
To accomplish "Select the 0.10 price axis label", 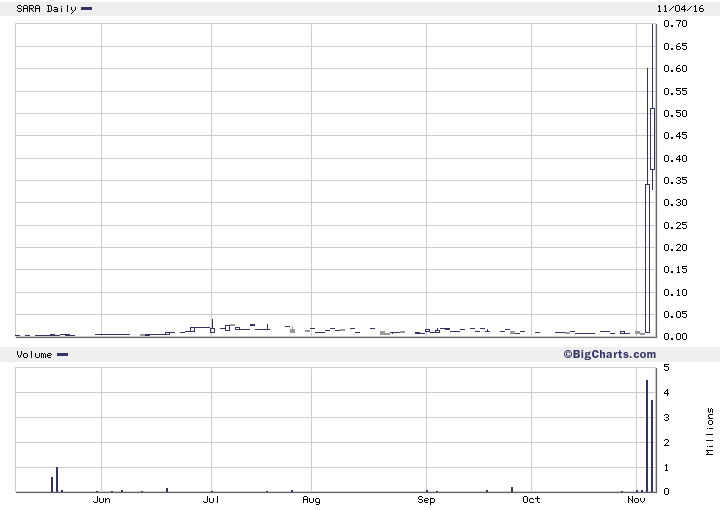I will (x=675, y=292).
